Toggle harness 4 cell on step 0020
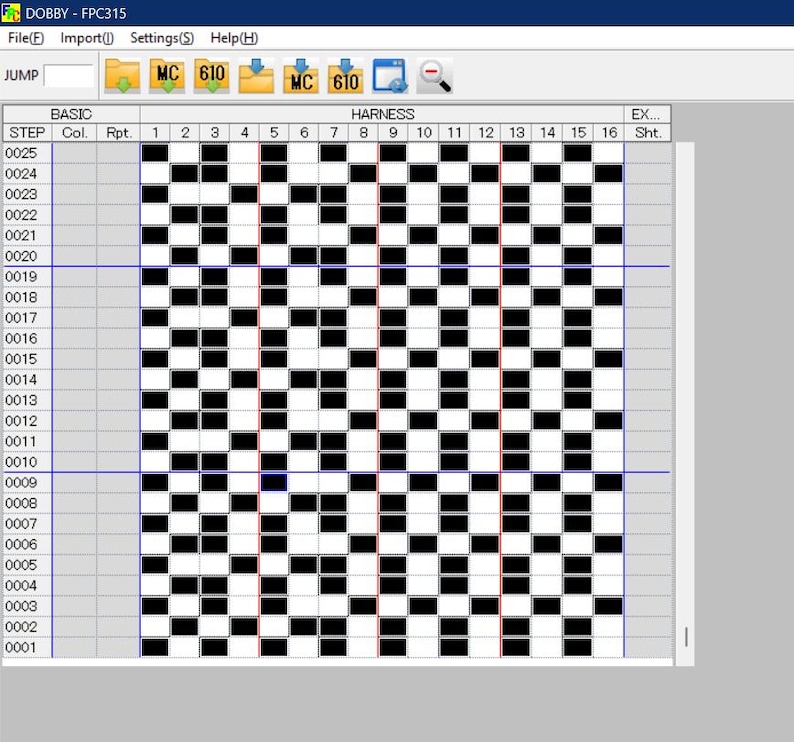 point(244,256)
